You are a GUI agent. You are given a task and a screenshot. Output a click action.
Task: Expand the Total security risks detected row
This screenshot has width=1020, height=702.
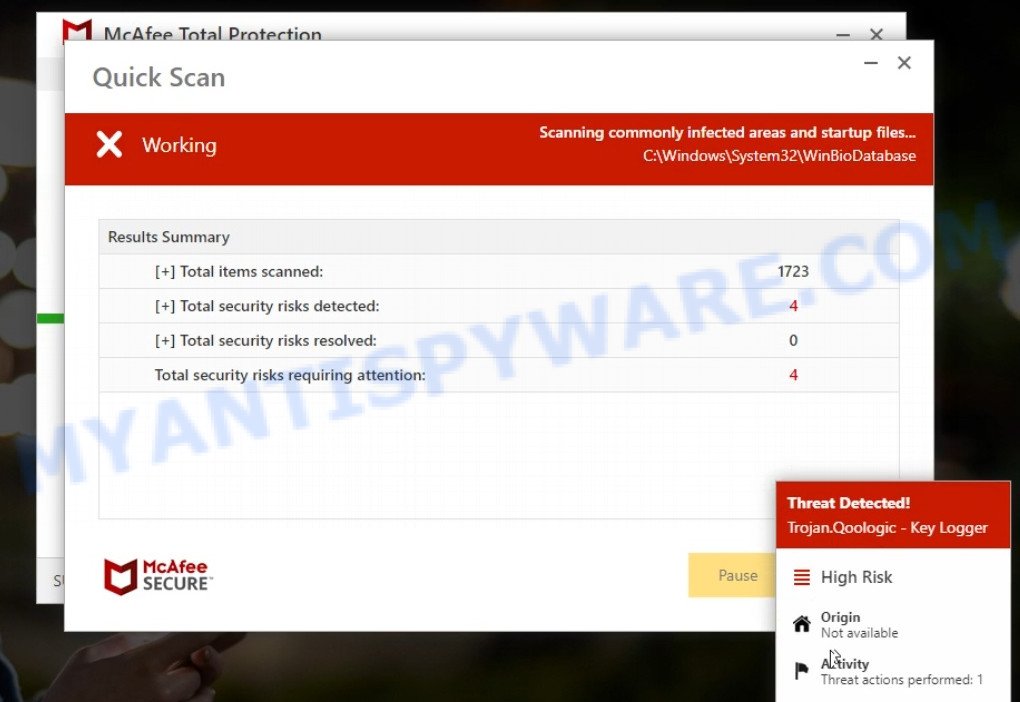click(x=165, y=306)
